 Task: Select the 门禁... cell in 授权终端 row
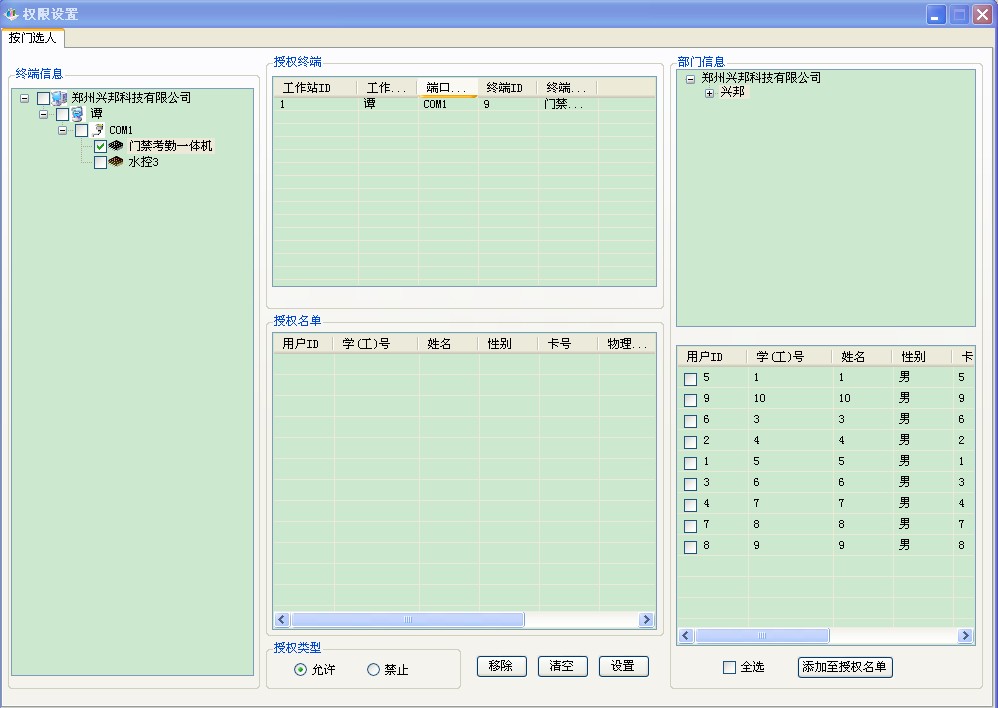[568, 104]
